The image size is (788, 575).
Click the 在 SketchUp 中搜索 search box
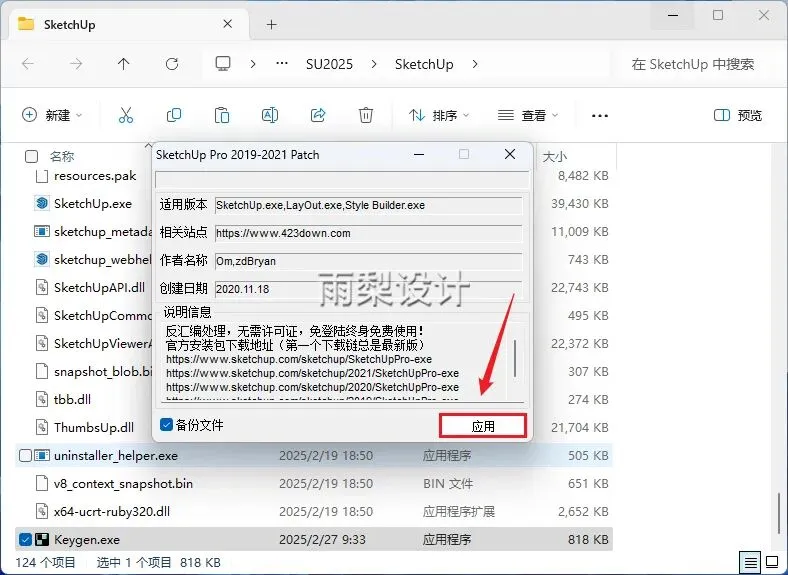[x=693, y=64]
